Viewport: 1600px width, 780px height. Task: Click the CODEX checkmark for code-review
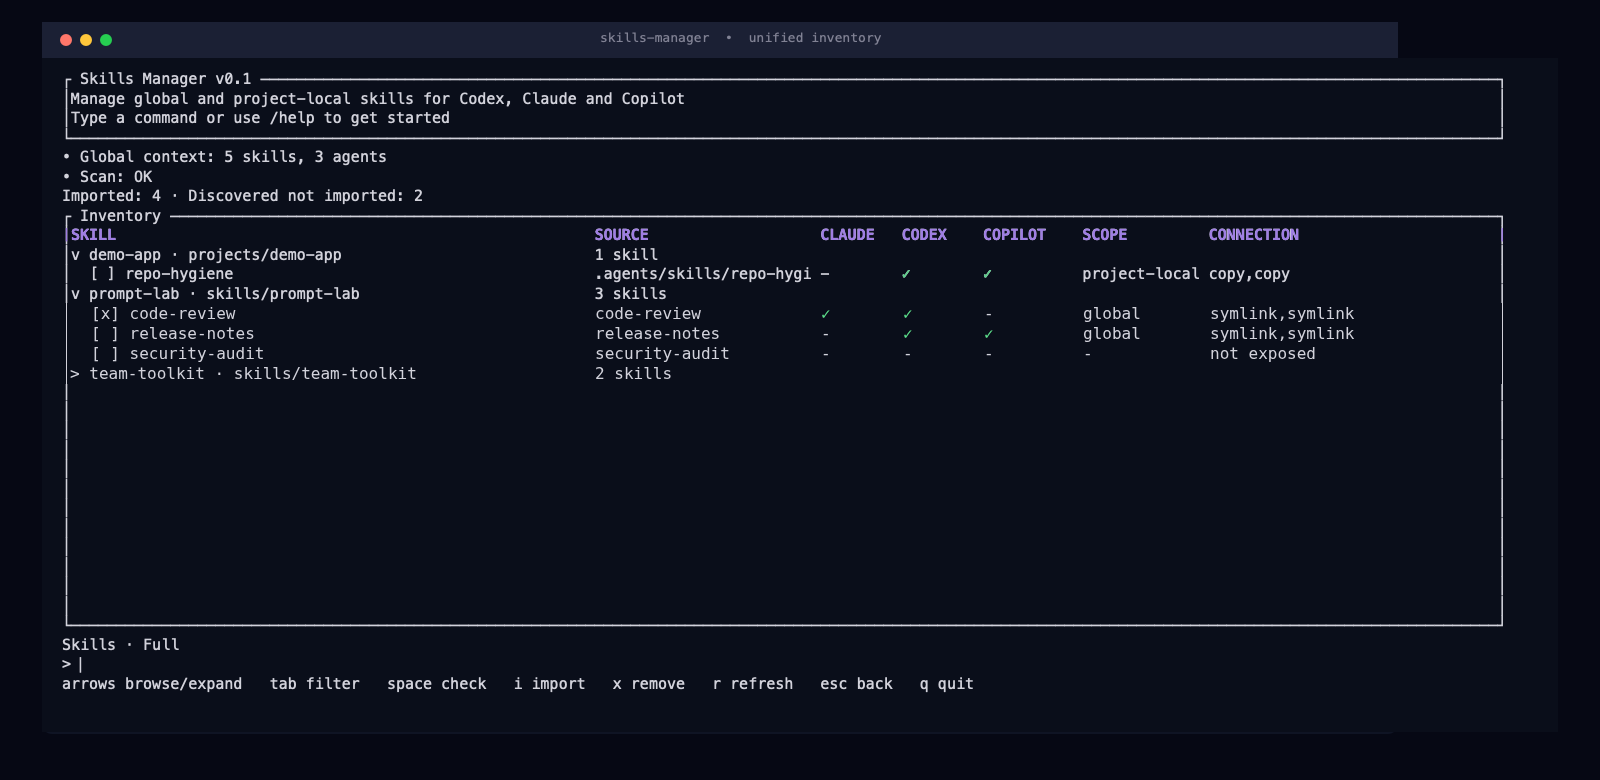[x=907, y=314]
